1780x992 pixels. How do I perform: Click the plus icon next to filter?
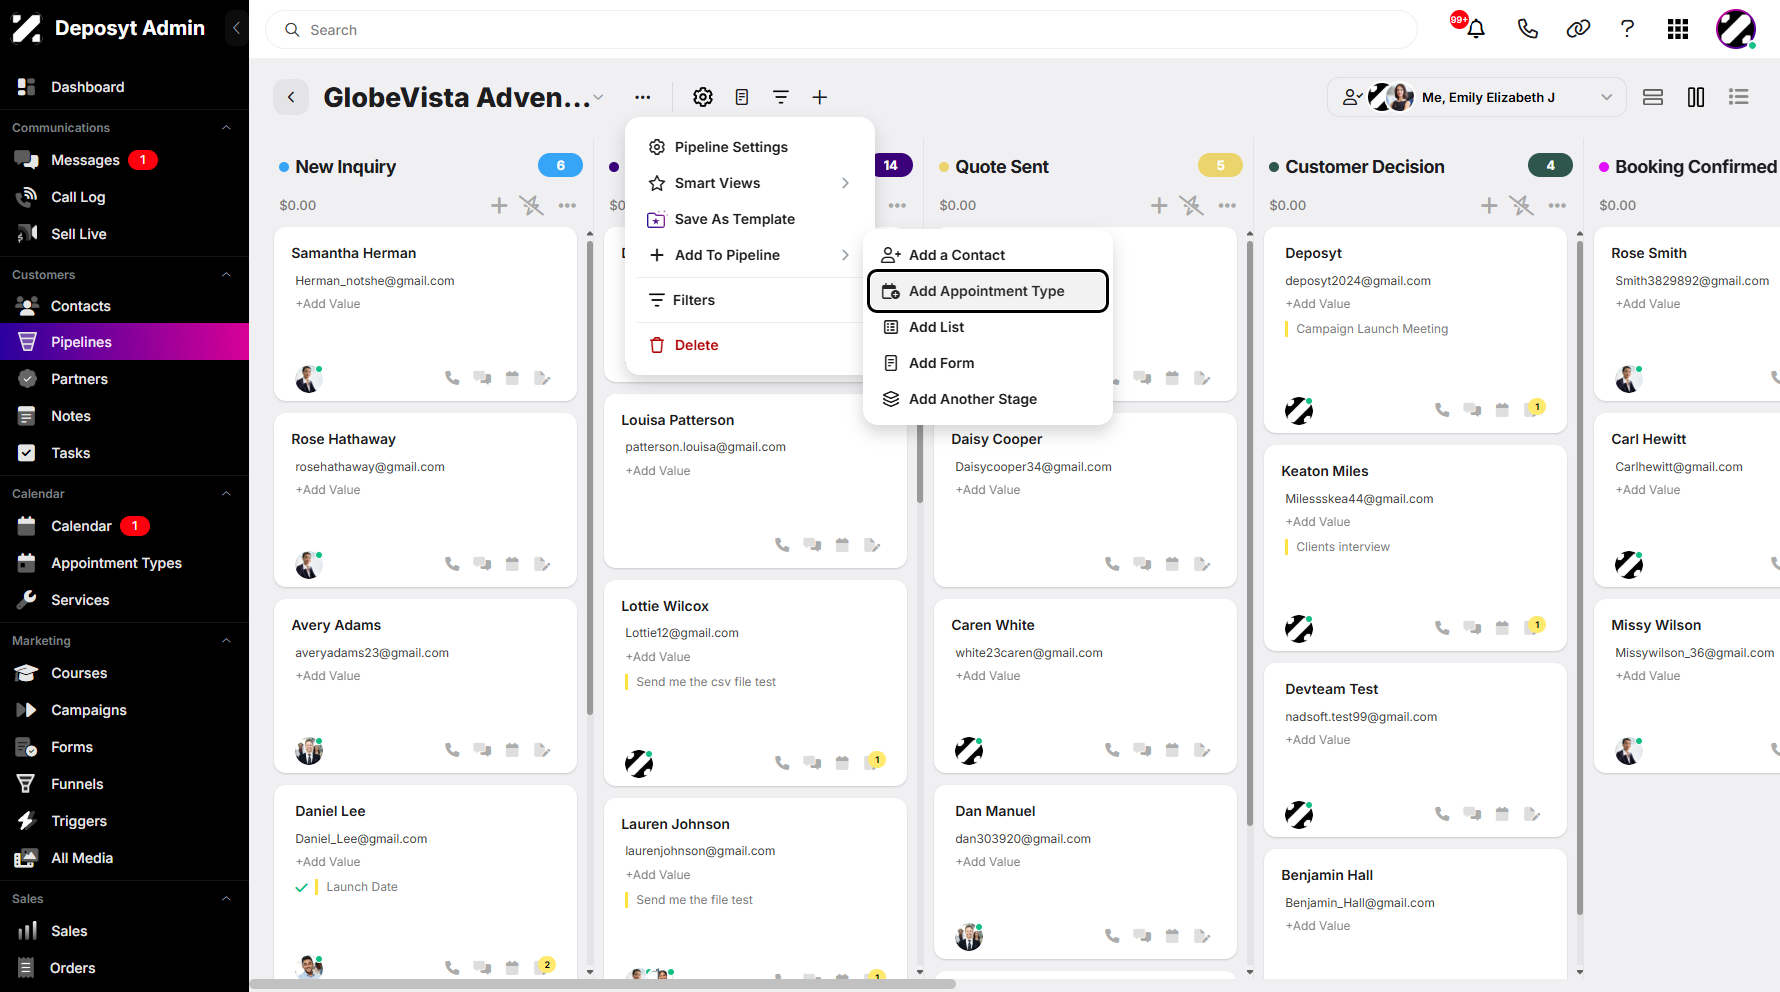[819, 97]
